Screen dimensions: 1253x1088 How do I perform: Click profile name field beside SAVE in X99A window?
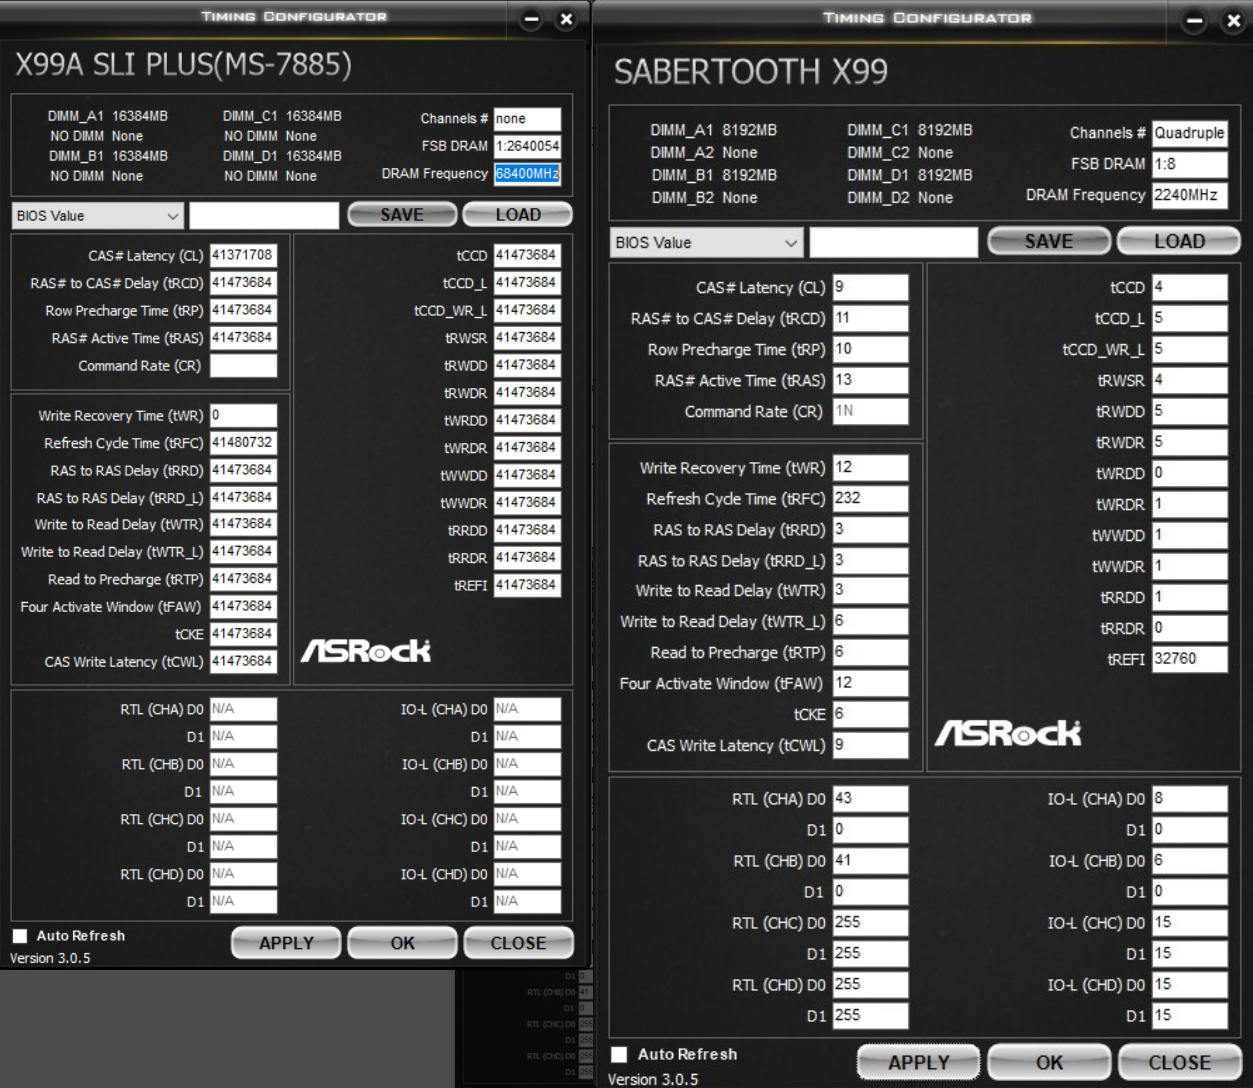point(264,215)
